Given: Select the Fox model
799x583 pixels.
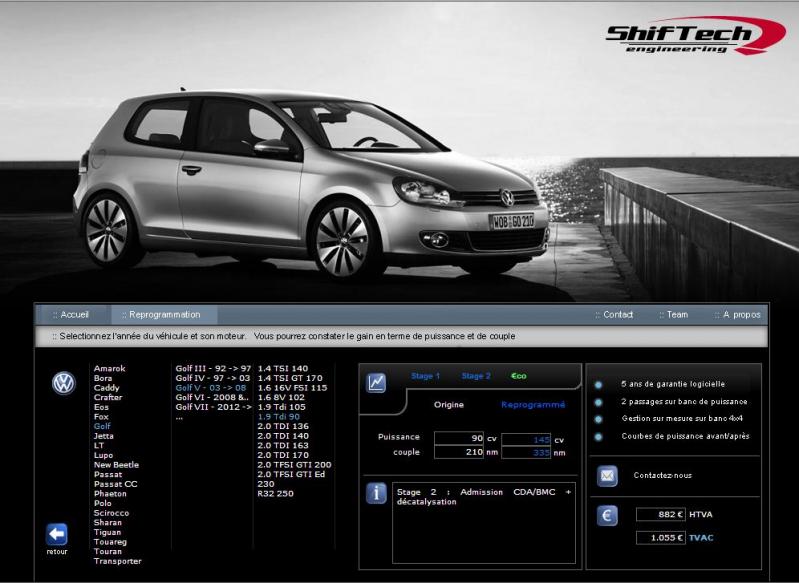Looking at the screenshot, I should [x=101, y=417].
